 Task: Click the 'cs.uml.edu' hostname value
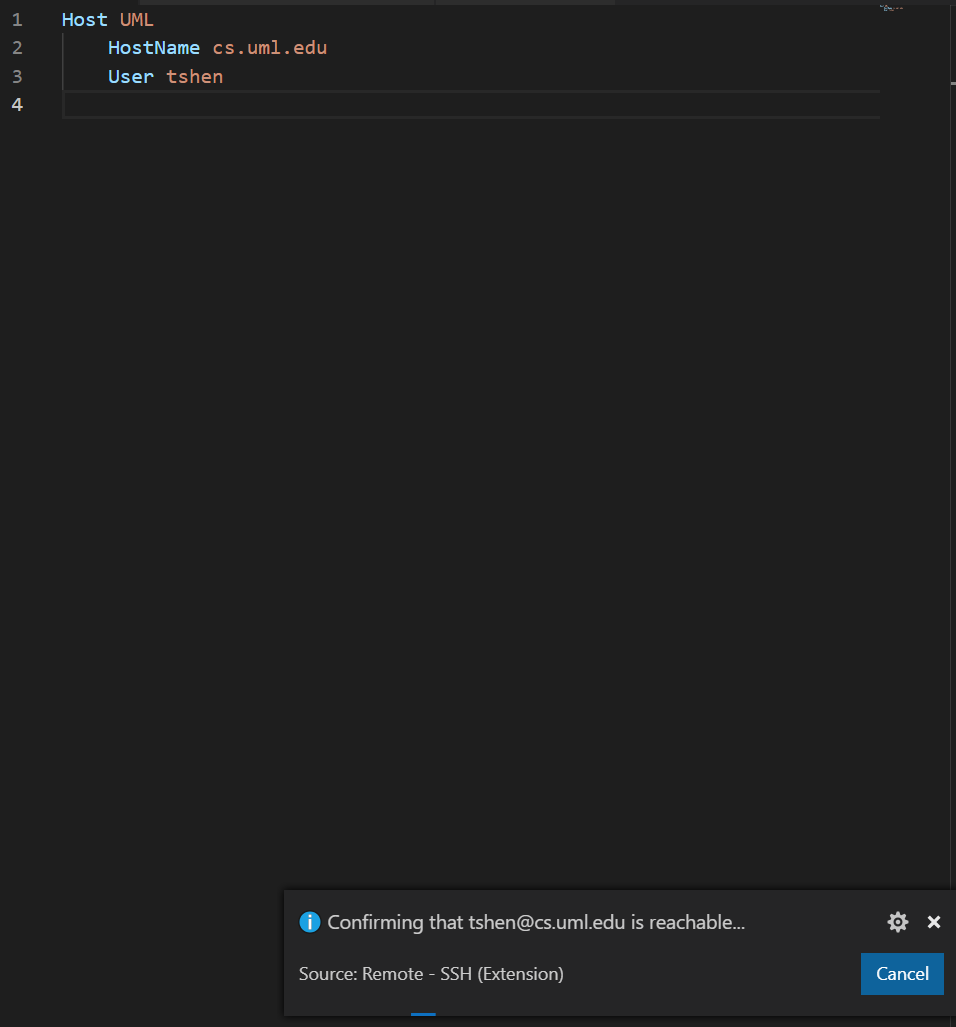269,47
